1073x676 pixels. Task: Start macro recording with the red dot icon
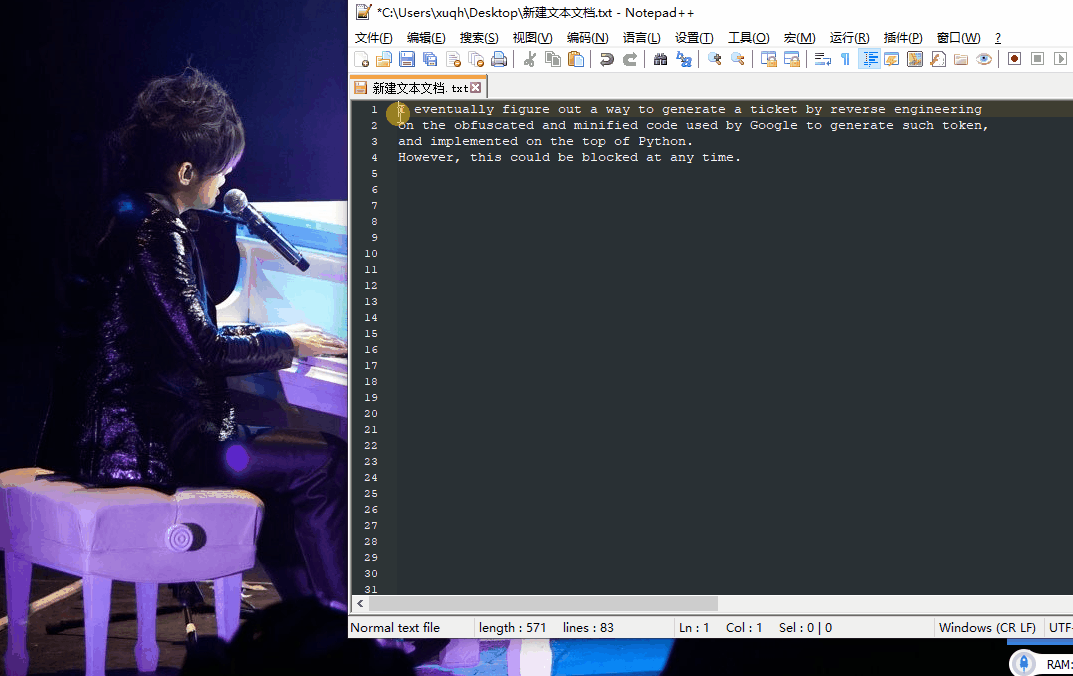(1015, 60)
